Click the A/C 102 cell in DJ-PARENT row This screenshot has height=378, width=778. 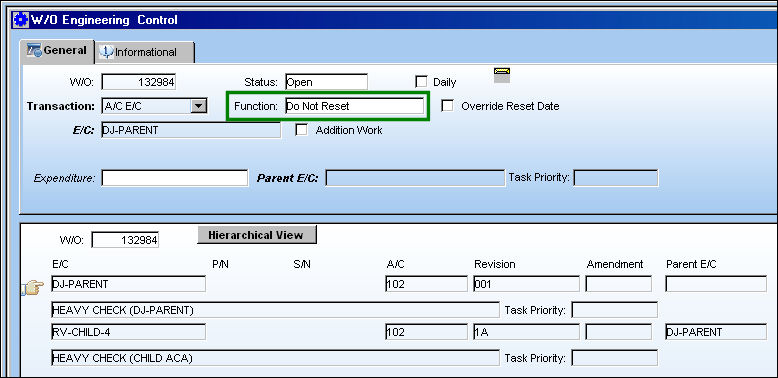pyautogui.click(x=426, y=284)
